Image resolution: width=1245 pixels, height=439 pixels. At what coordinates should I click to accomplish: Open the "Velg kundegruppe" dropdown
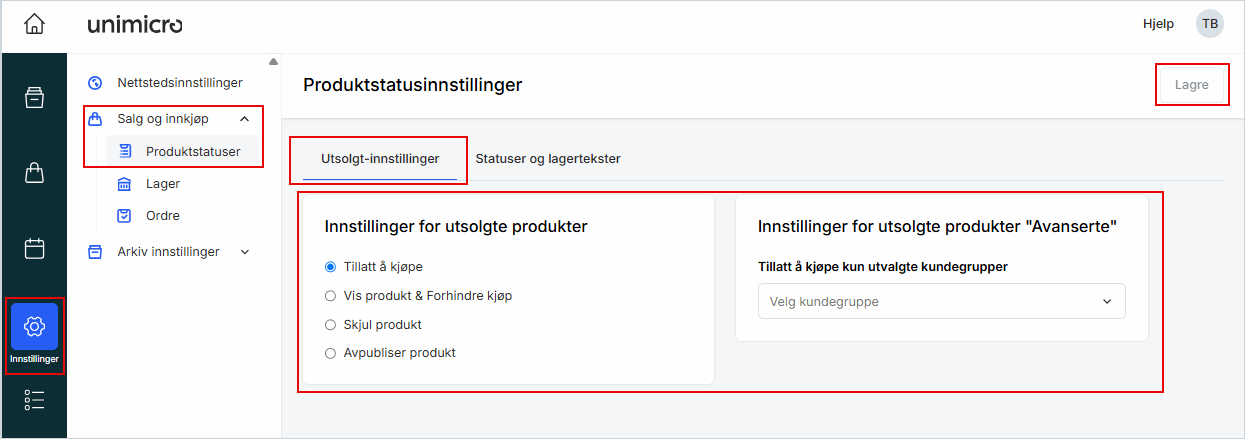[x=941, y=301]
